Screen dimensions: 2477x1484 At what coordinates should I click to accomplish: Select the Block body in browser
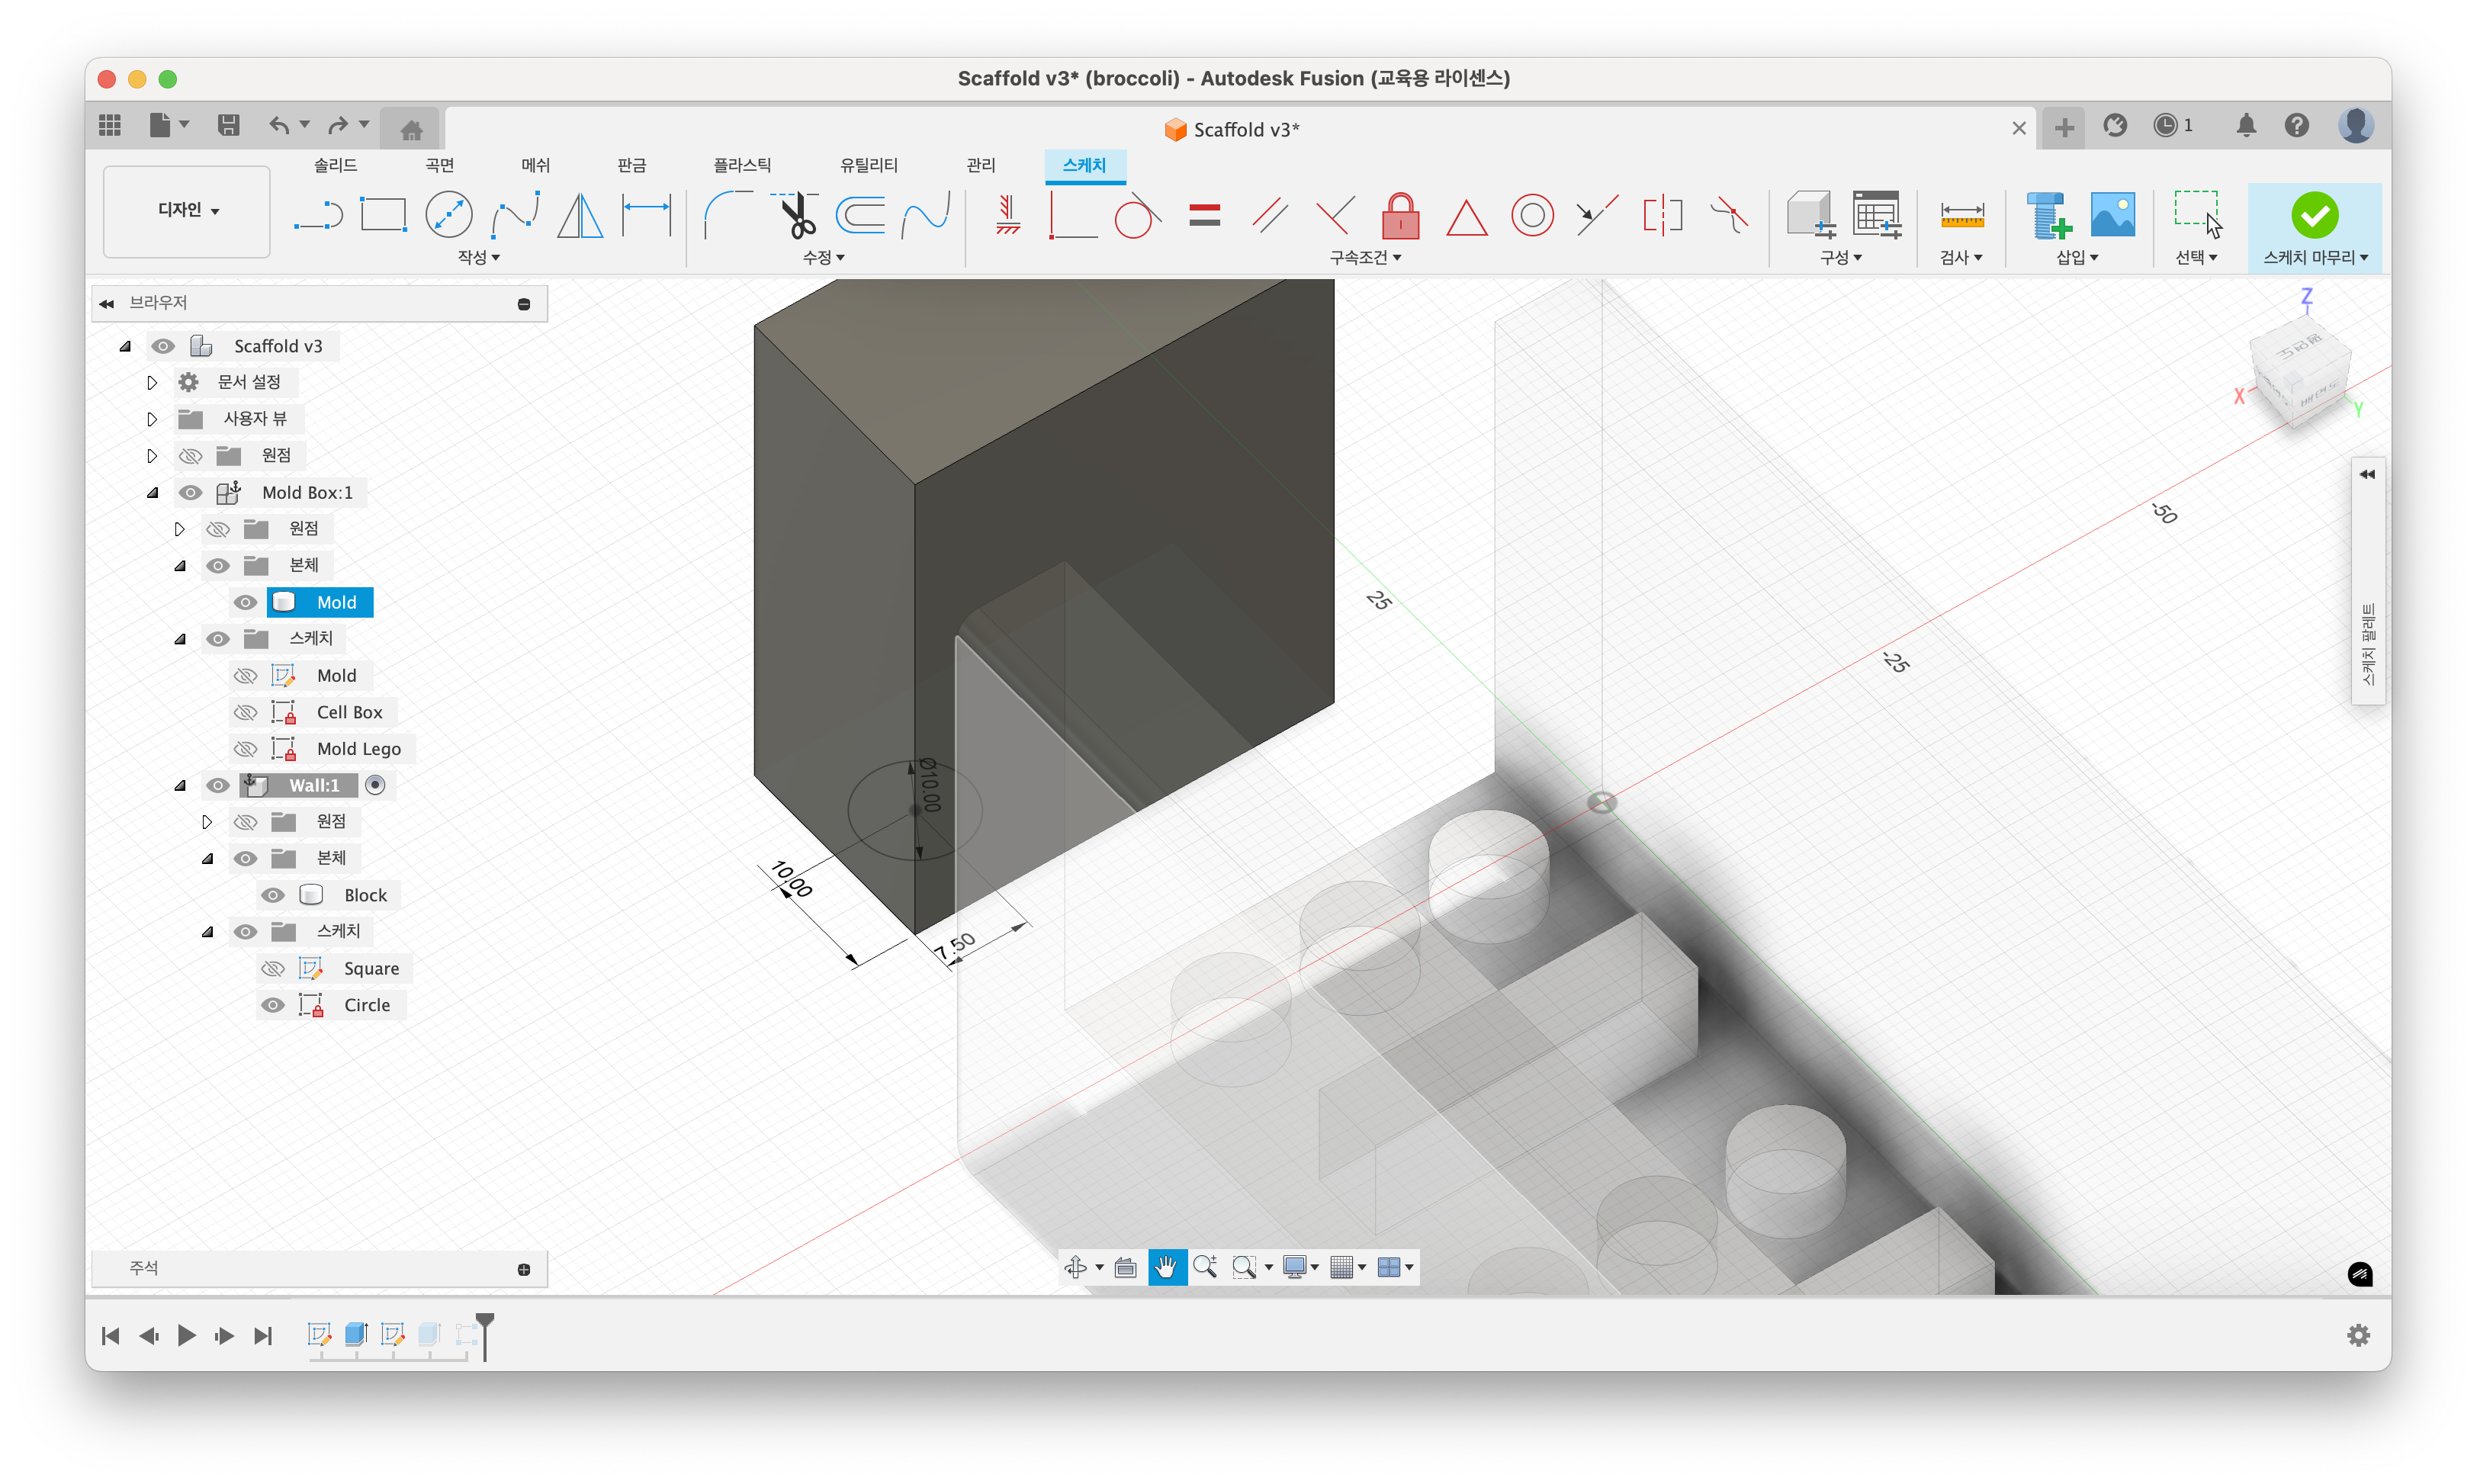click(365, 895)
